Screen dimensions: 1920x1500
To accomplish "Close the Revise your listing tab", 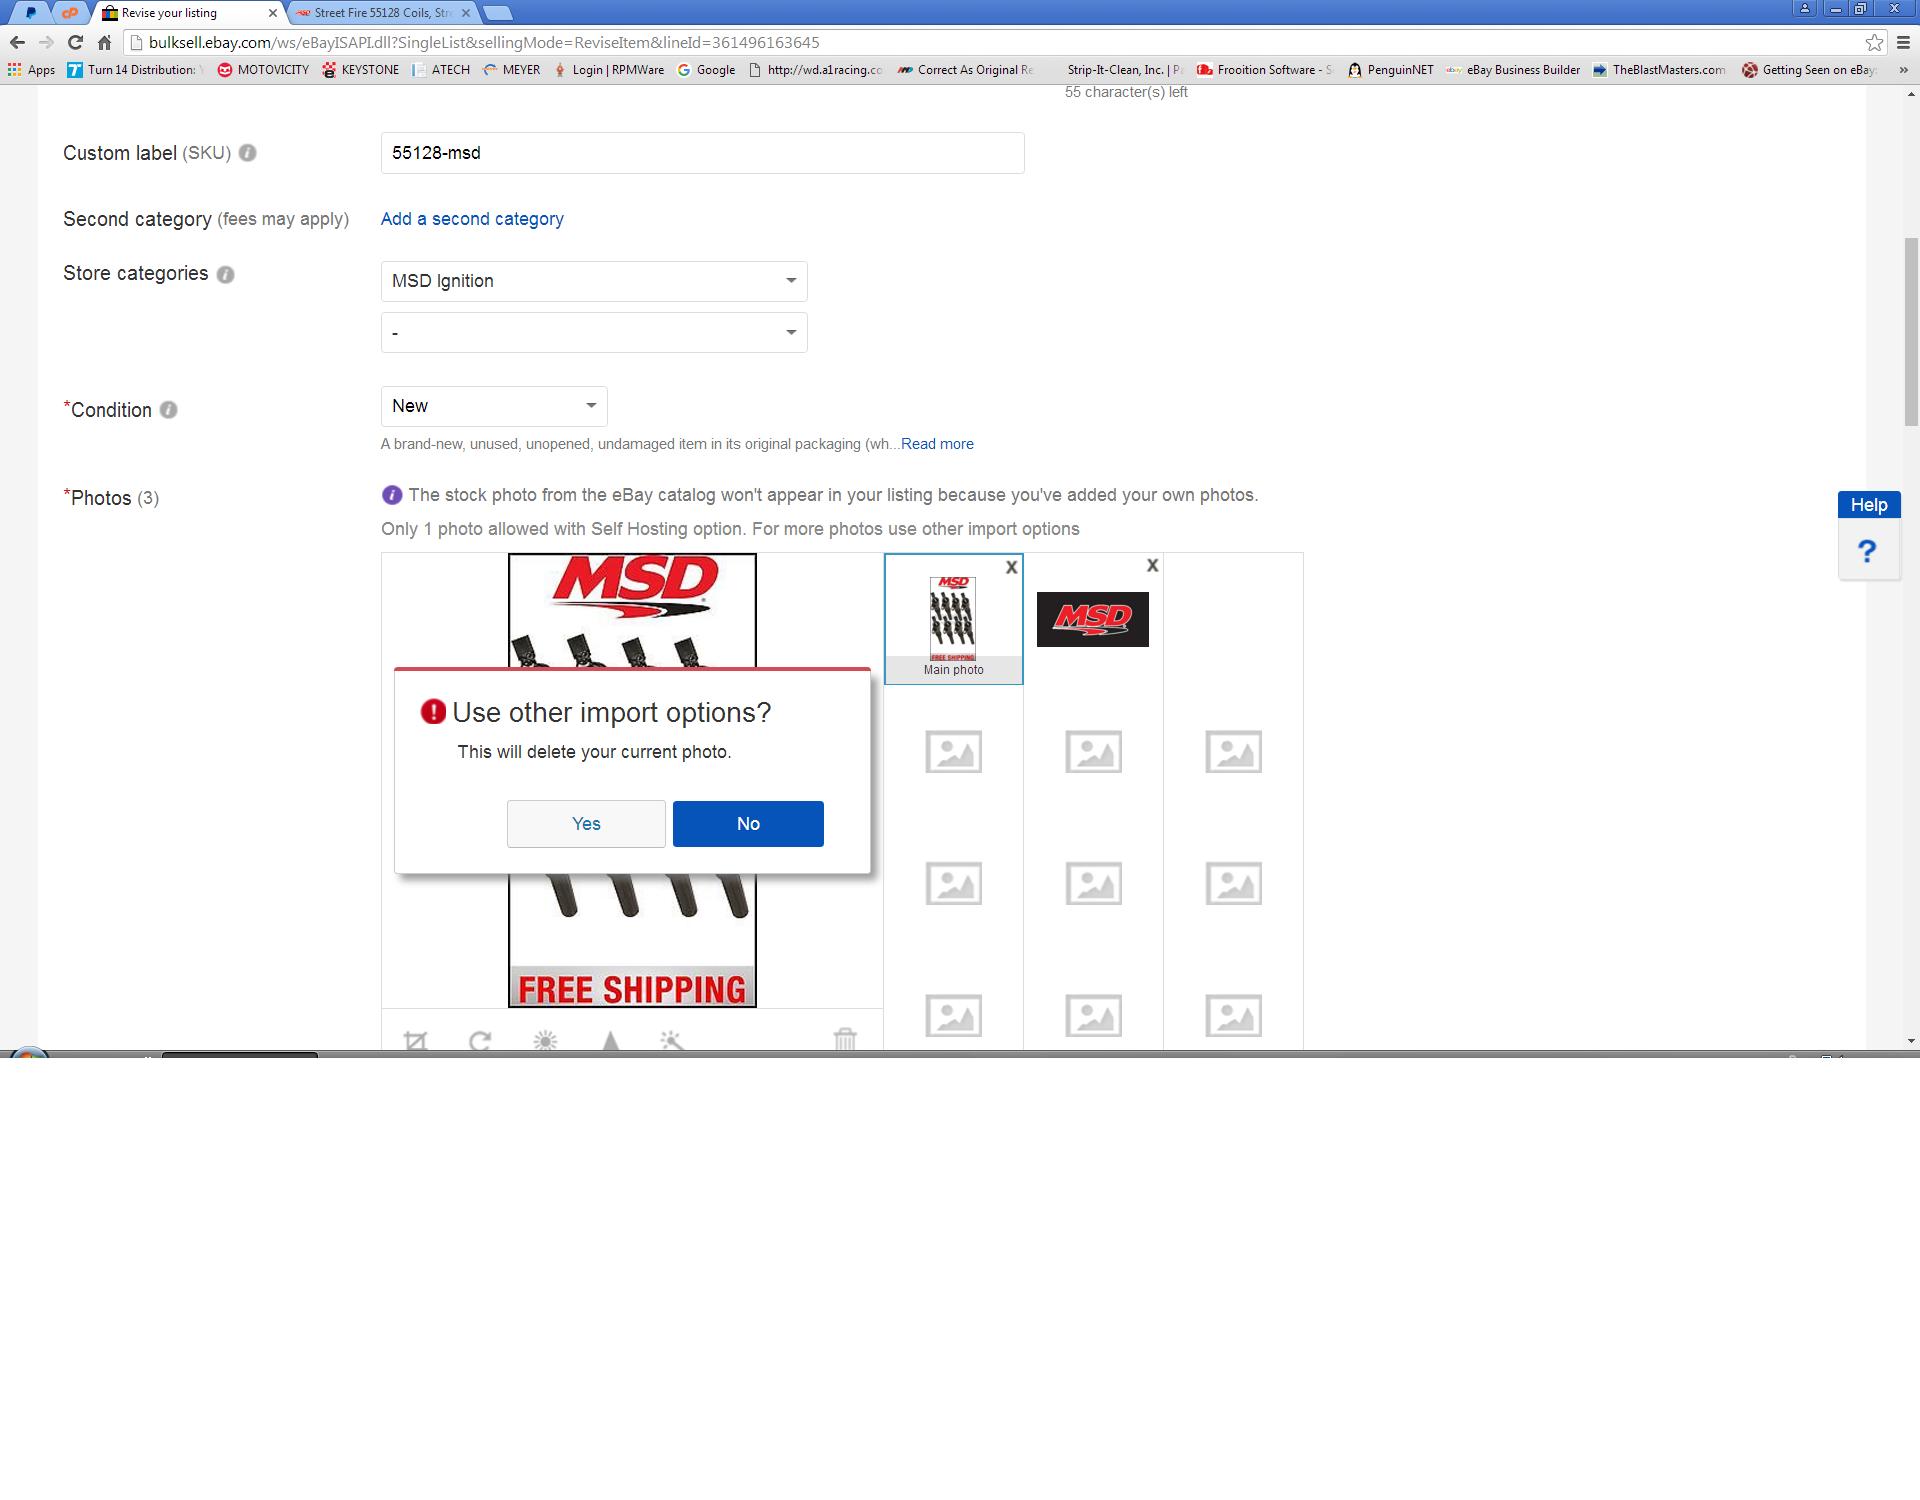I will coord(272,13).
